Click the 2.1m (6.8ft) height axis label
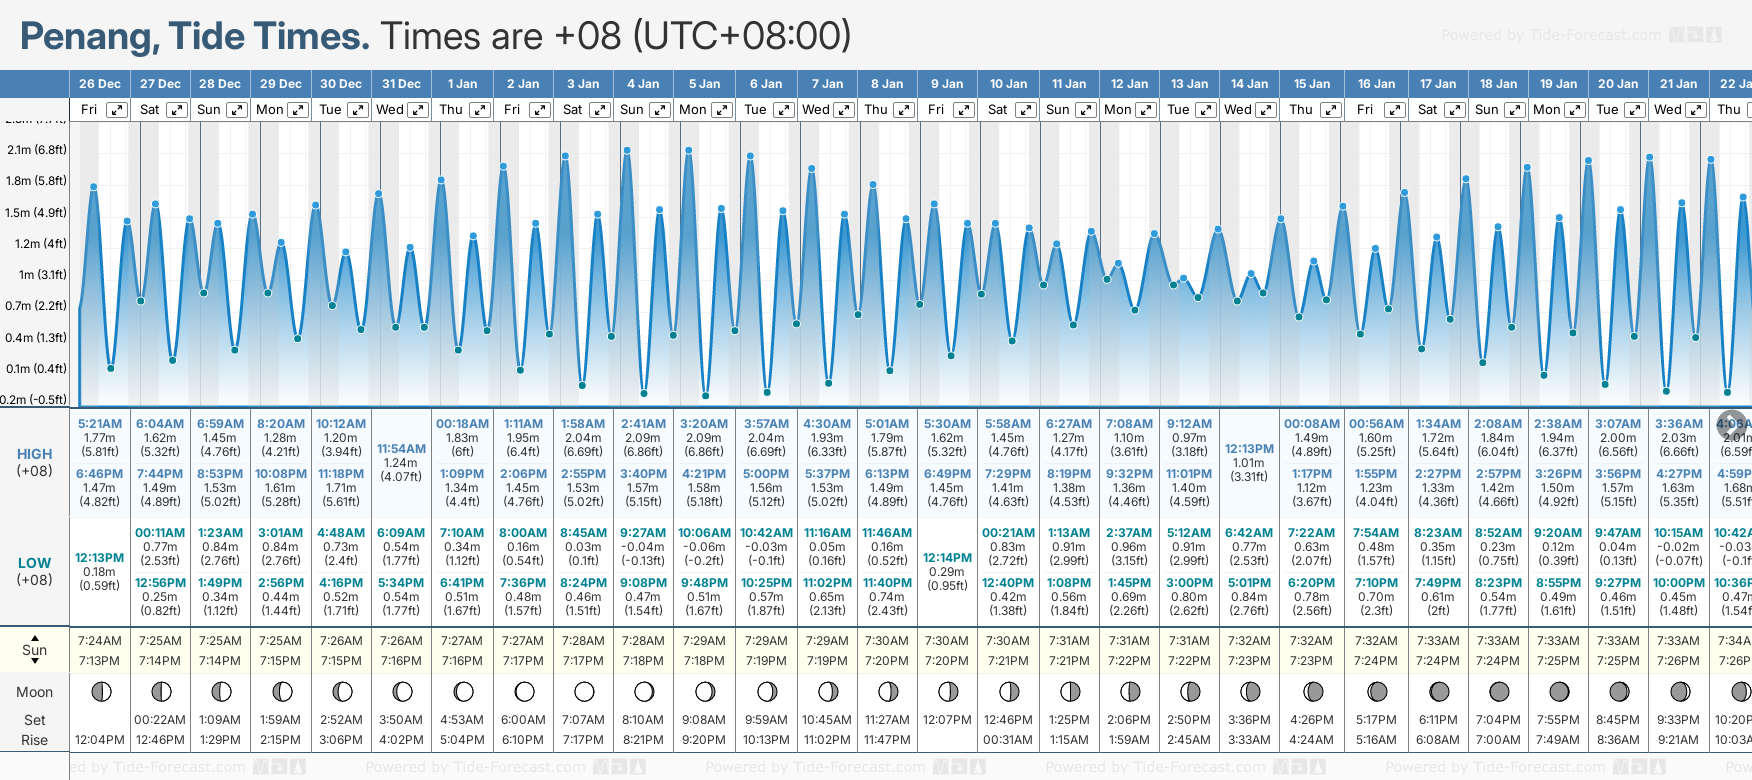 point(37,150)
